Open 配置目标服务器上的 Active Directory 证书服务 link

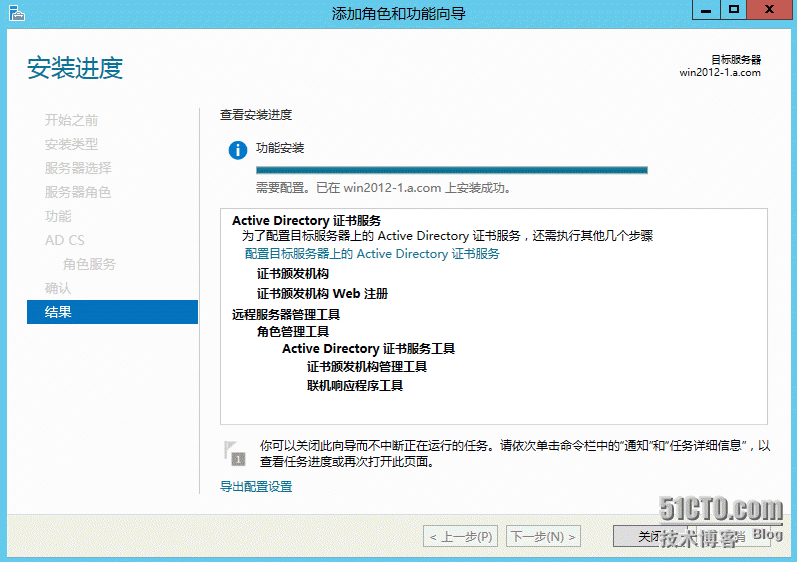[372, 254]
